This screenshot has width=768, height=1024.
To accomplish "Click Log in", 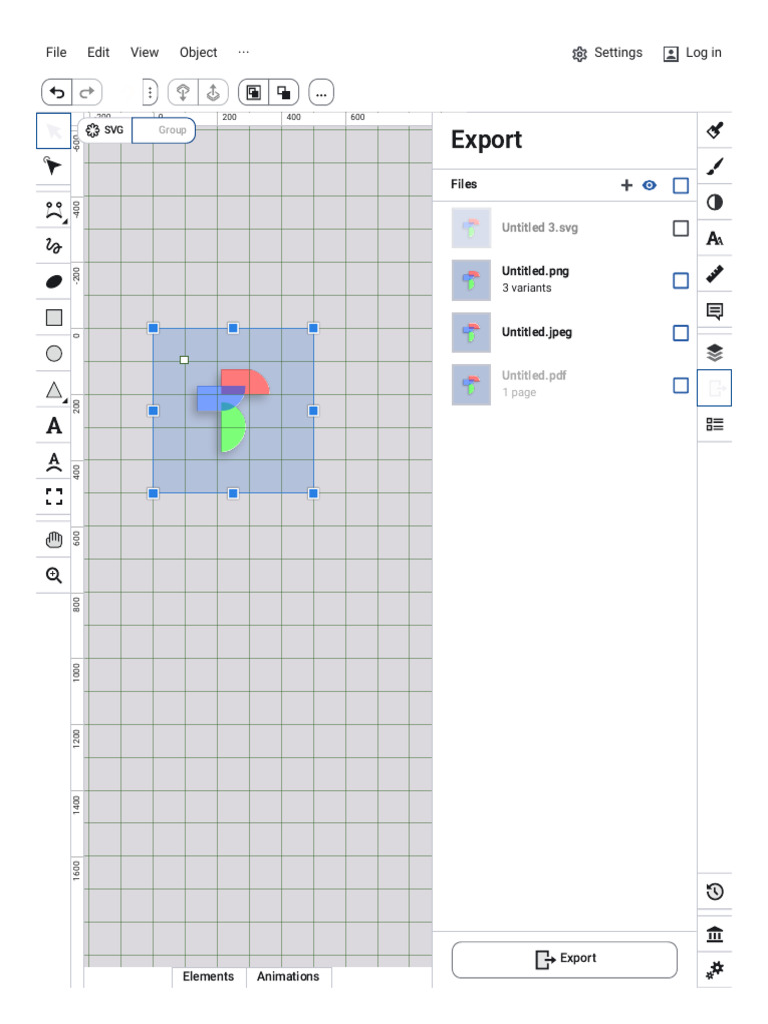I will tap(692, 53).
